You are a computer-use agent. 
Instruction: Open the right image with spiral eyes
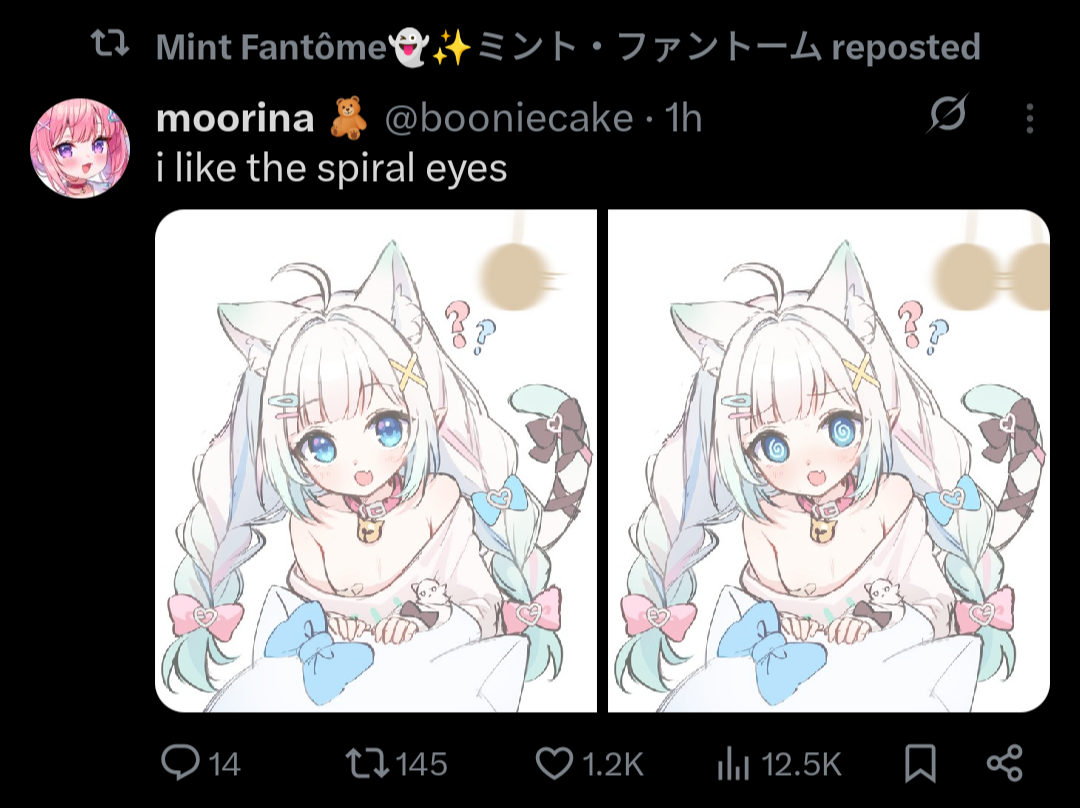click(828, 460)
